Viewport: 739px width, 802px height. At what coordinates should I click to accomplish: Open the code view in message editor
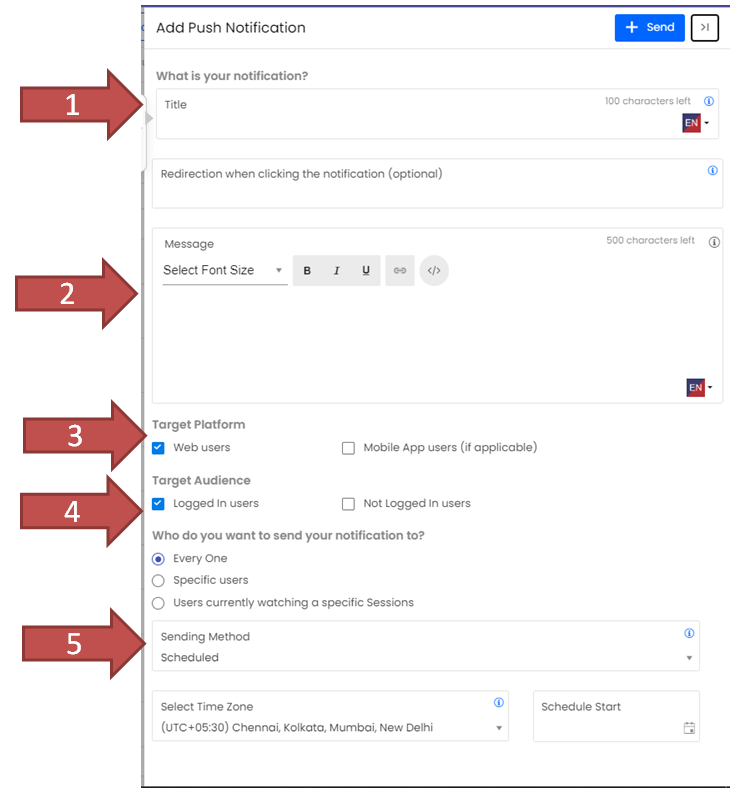click(434, 271)
